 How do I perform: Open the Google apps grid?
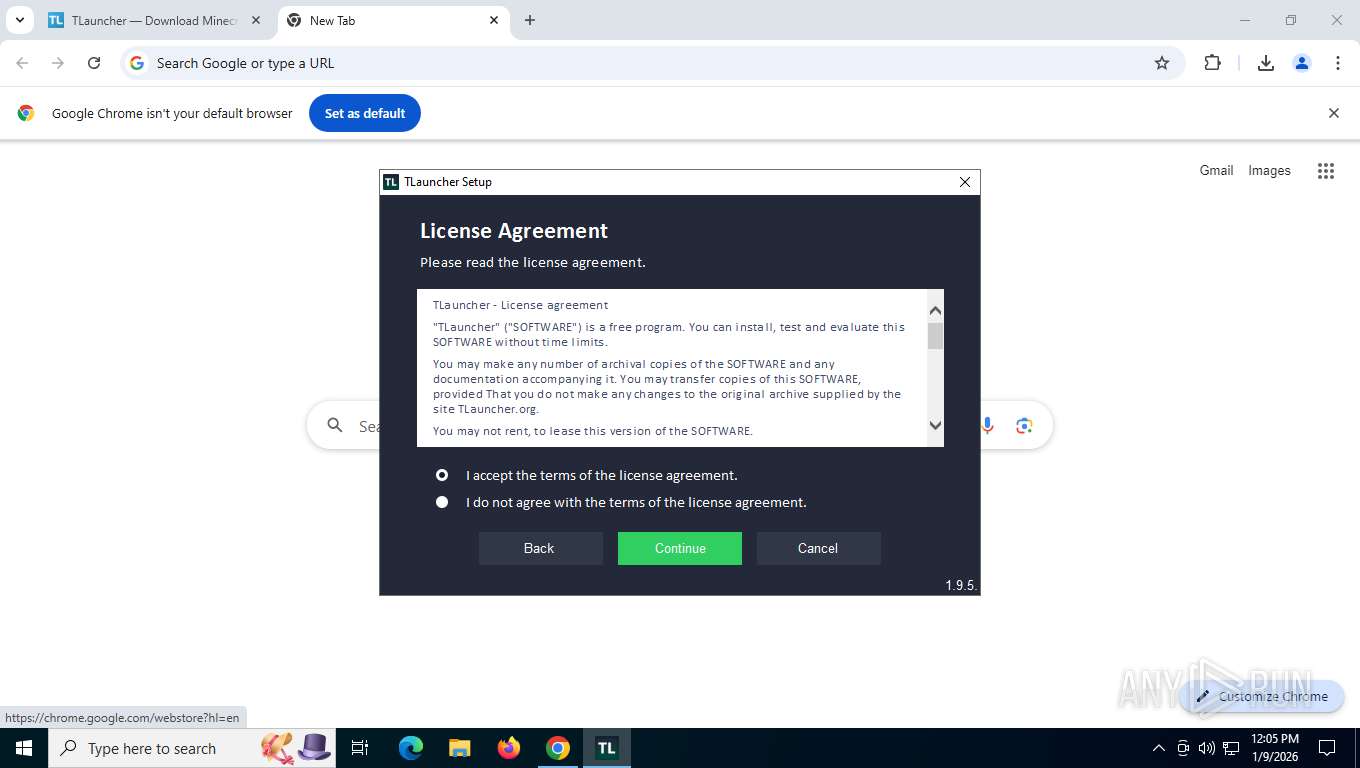coord(1326,171)
